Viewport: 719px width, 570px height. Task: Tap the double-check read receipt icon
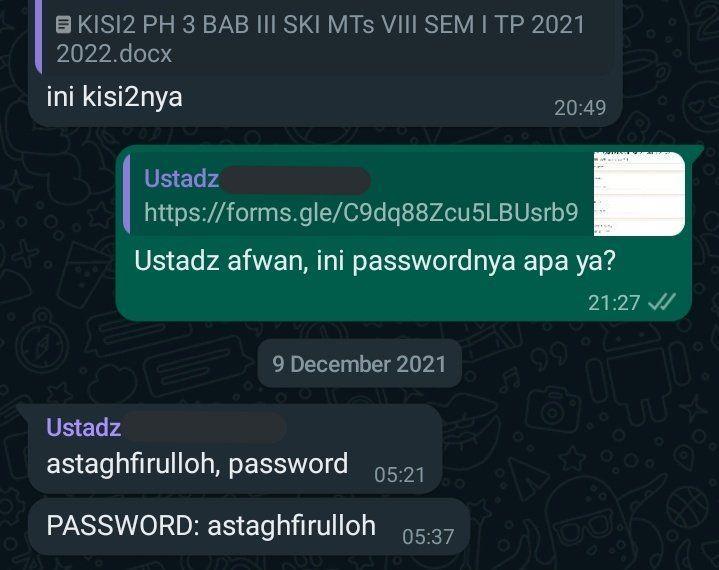[x=662, y=302]
